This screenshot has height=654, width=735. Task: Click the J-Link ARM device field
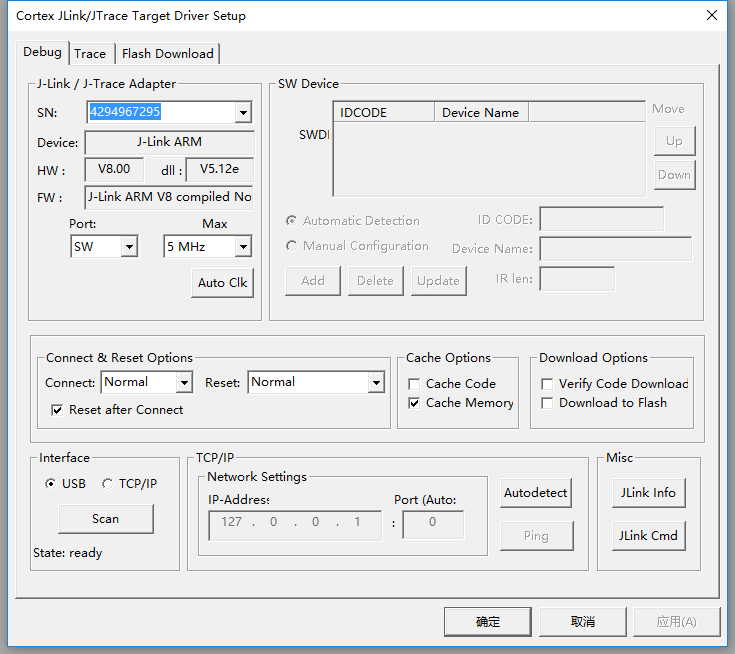point(169,143)
